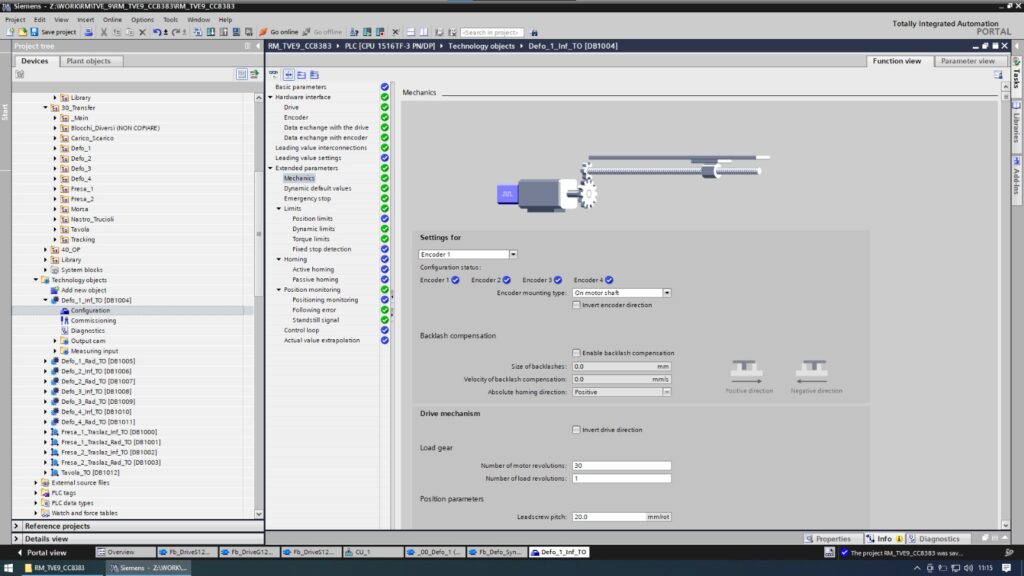Viewport: 1024px width, 576px height.
Task: Click the Open project folder icon
Action: click(22, 32)
